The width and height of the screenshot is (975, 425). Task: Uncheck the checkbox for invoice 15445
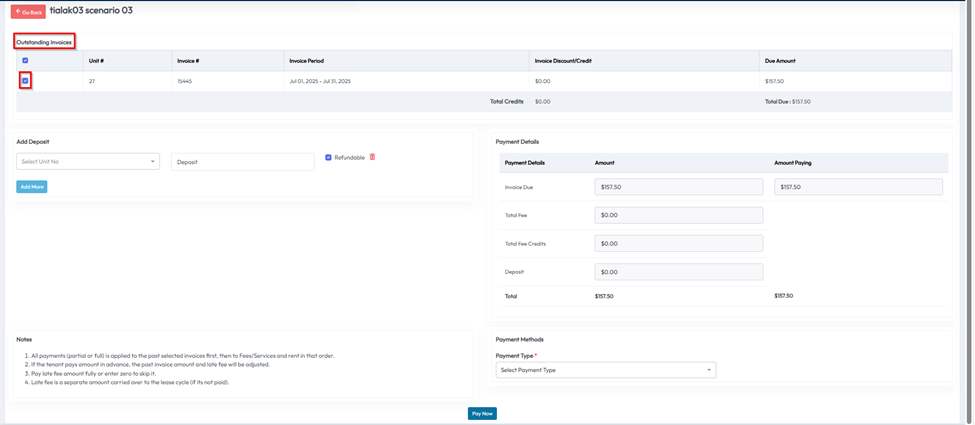(25, 81)
